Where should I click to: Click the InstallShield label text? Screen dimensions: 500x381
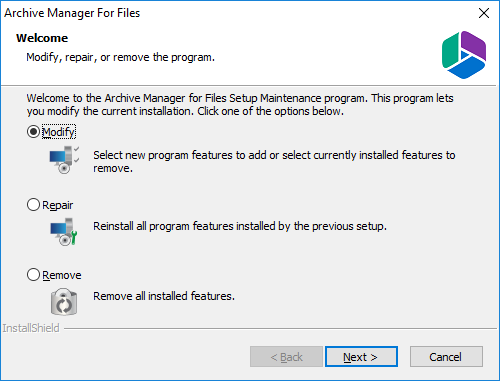click(31, 328)
